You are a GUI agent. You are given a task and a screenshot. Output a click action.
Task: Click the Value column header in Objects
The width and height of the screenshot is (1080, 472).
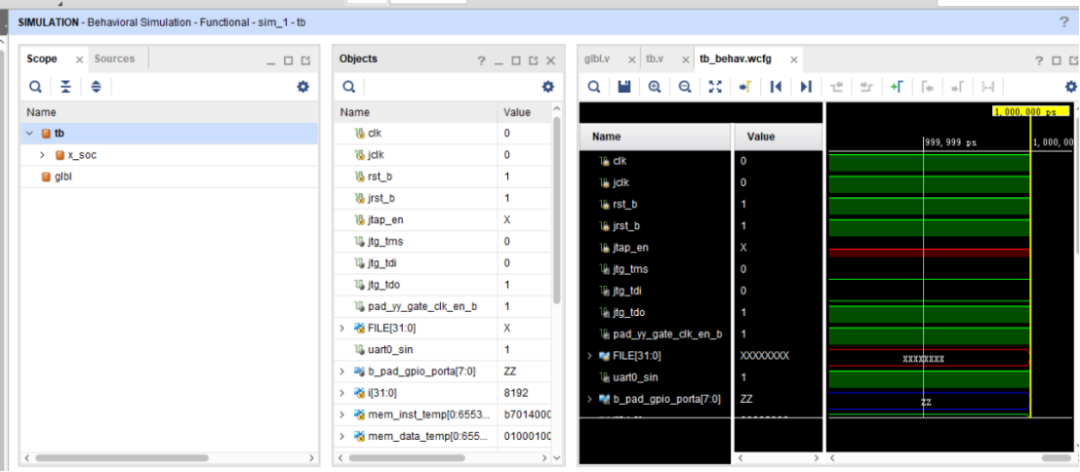(523, 112)
